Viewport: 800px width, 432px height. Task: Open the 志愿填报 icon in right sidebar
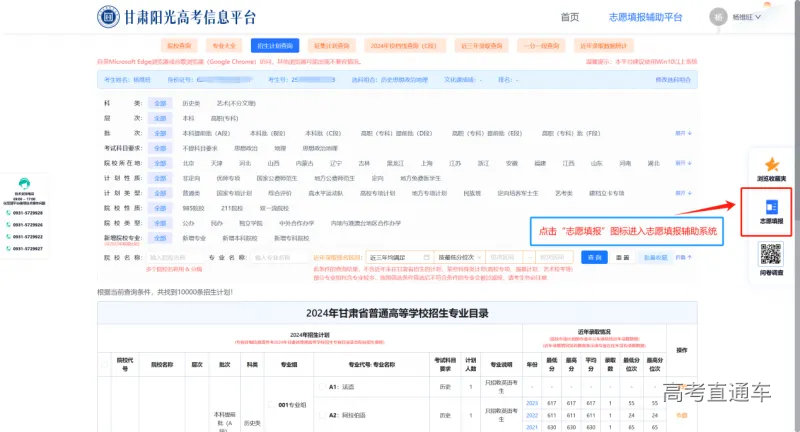(771, 212)
